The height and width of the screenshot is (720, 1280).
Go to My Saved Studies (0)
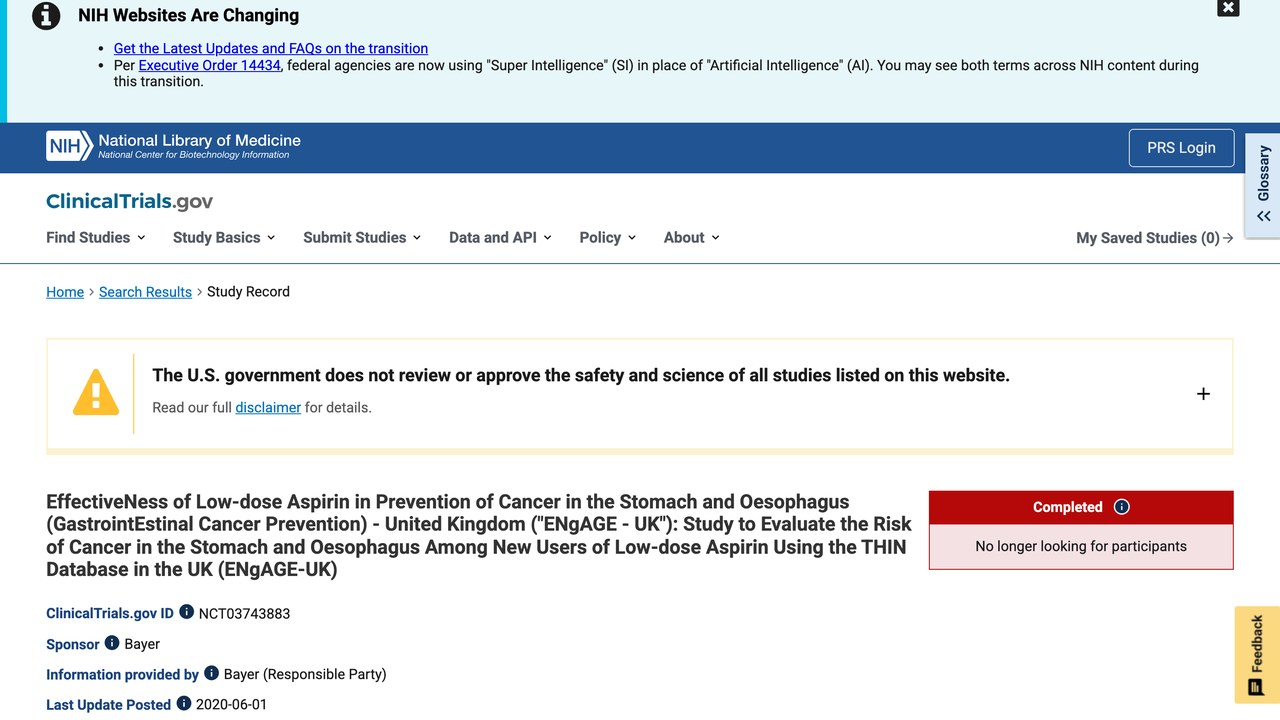pyautogui.click(x=1155, y=238)
